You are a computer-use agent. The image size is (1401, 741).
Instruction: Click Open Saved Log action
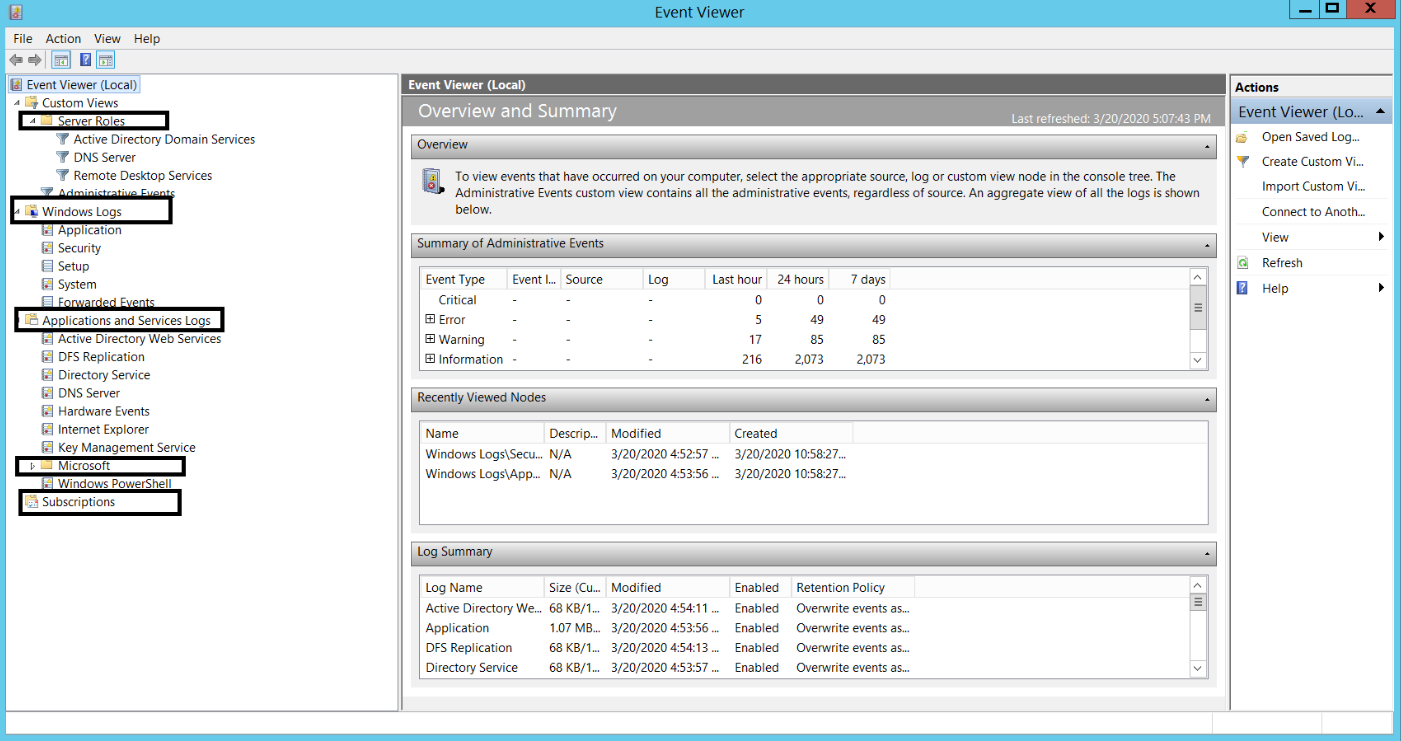click(1311, 137)
